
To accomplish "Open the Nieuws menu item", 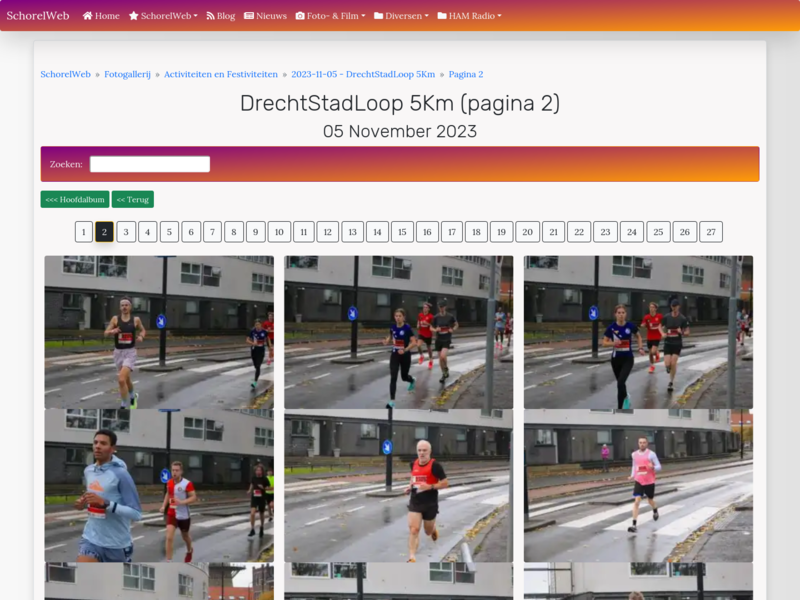I will (x=265, y=16).
